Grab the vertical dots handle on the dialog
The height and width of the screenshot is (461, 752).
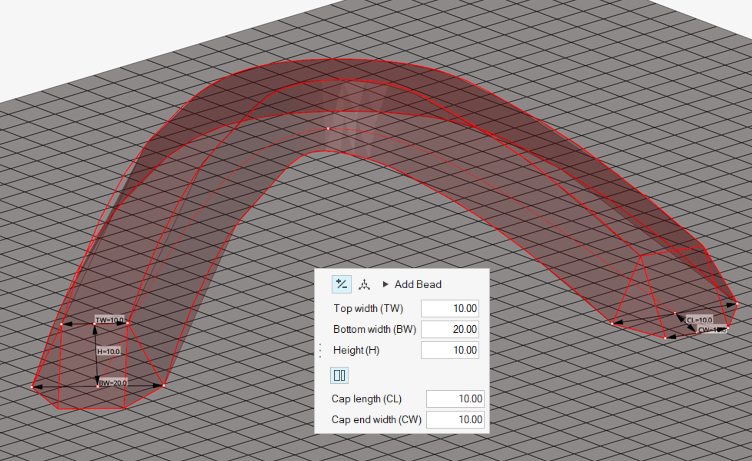pos(320,350)
